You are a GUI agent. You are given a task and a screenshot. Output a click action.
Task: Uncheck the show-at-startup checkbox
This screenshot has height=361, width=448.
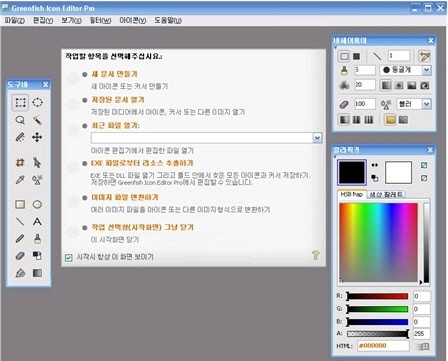click(69, 257)
